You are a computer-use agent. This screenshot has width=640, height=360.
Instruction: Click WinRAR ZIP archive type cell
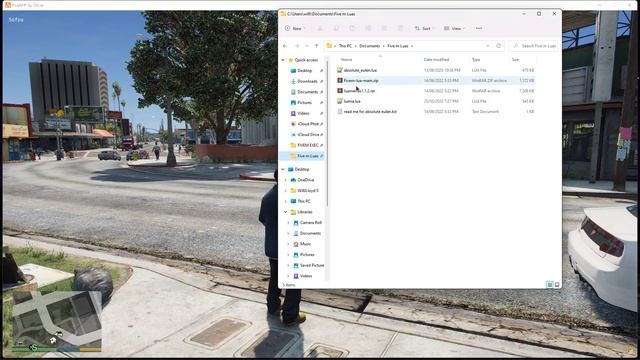tap(489, 80)
